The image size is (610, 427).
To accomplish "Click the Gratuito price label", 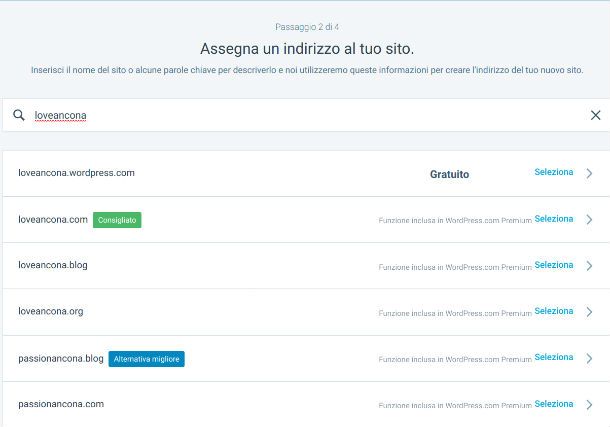I will click(449, 174).
